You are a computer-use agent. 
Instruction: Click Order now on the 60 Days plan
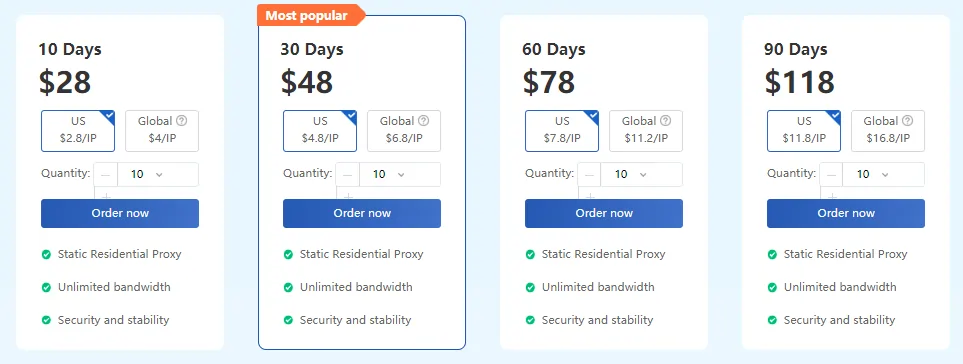(x=604, y=213)
